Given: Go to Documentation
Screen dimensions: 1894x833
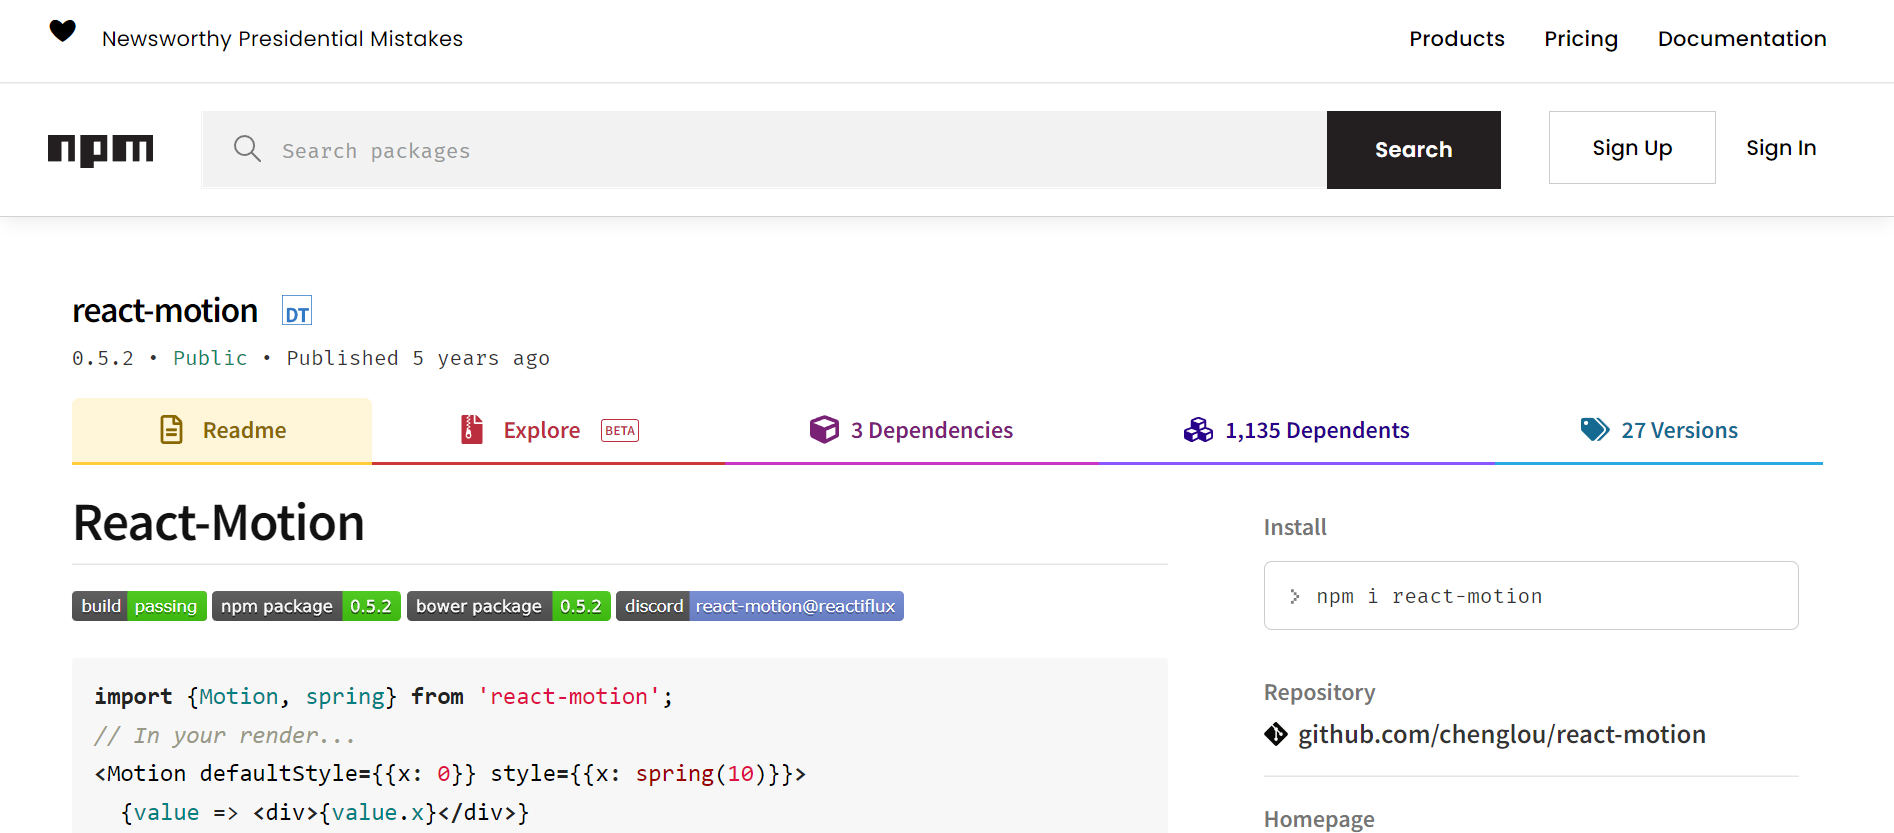Looking at the screenshot, I should (1741, 39).
